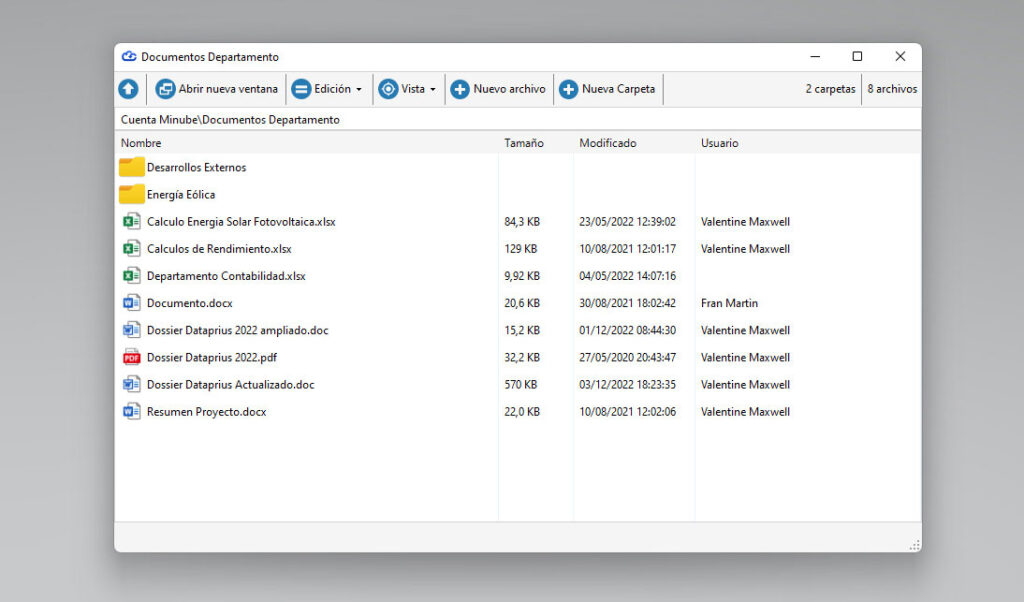Click the window resize grip in the corner
This screenshot has width=1024, height=602.
click(915, 545)
